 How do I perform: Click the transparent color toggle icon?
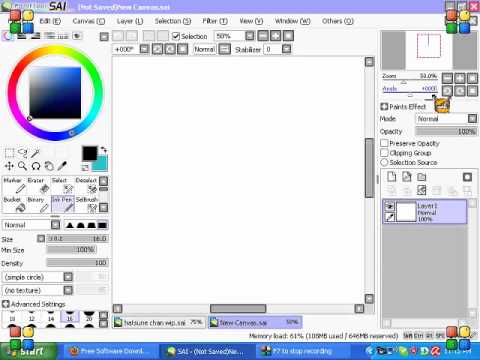85,167
